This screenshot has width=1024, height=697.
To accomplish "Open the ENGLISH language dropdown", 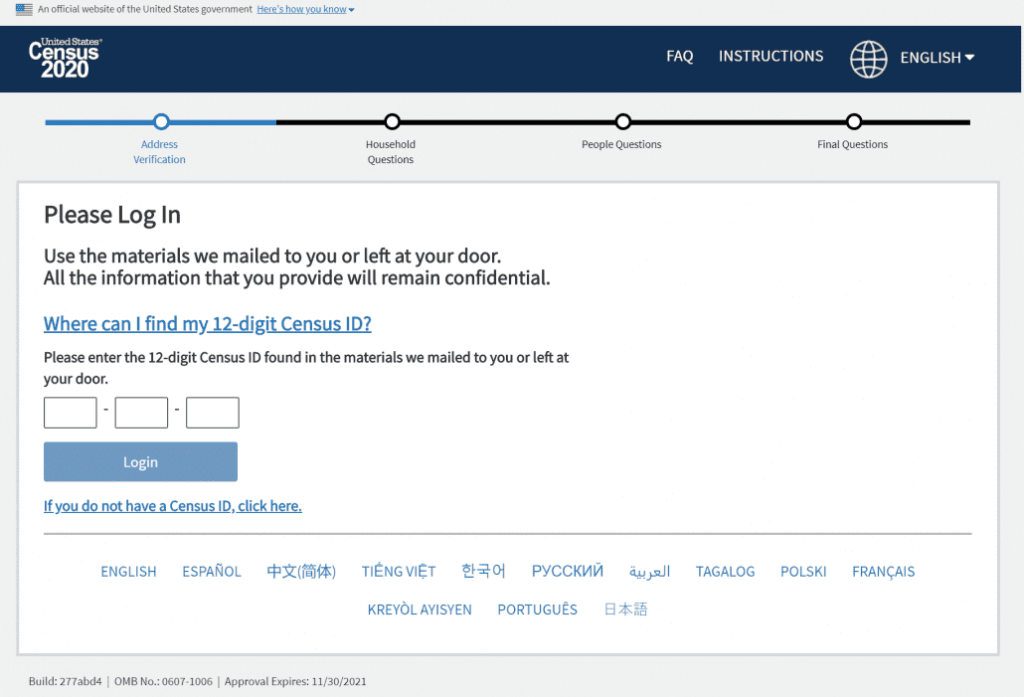I will pyautogui.click(x=936, y=57).
